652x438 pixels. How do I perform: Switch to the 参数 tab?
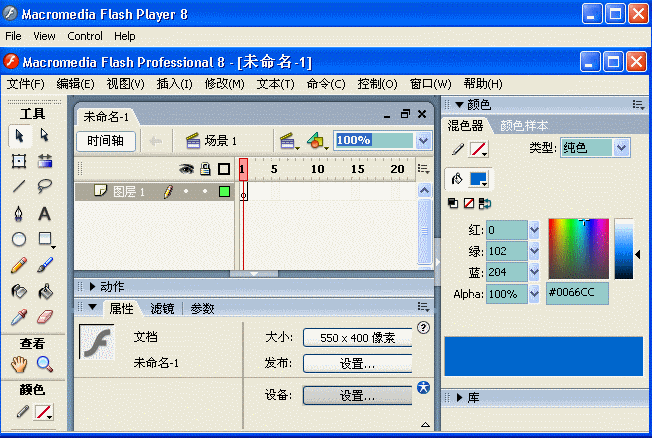coord(202,308)
